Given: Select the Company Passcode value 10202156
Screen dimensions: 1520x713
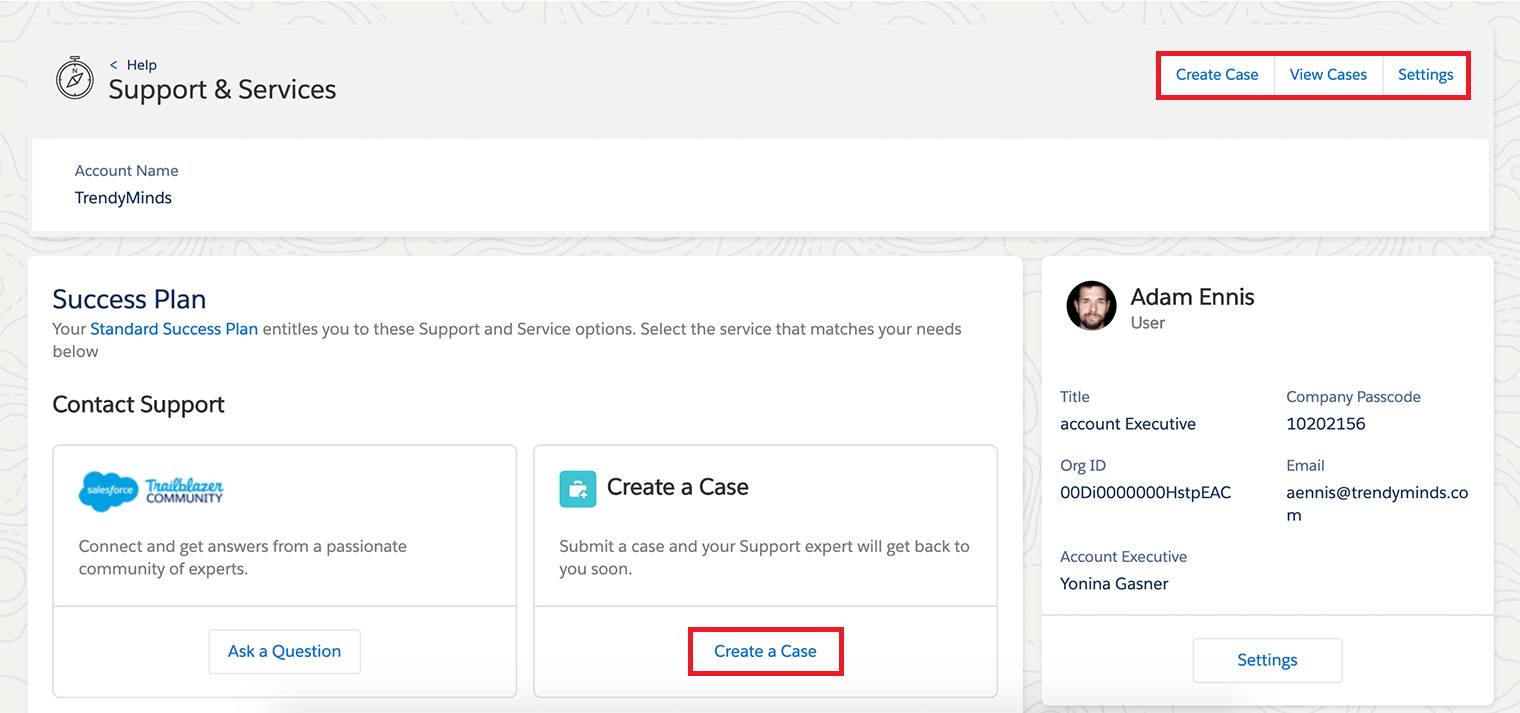Looking at the screenshot, I should coord(1326,424).
